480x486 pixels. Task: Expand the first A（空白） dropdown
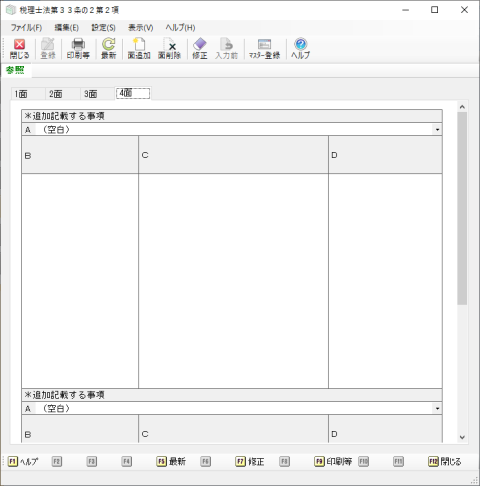pyautogui.click(x=437, y=129)
